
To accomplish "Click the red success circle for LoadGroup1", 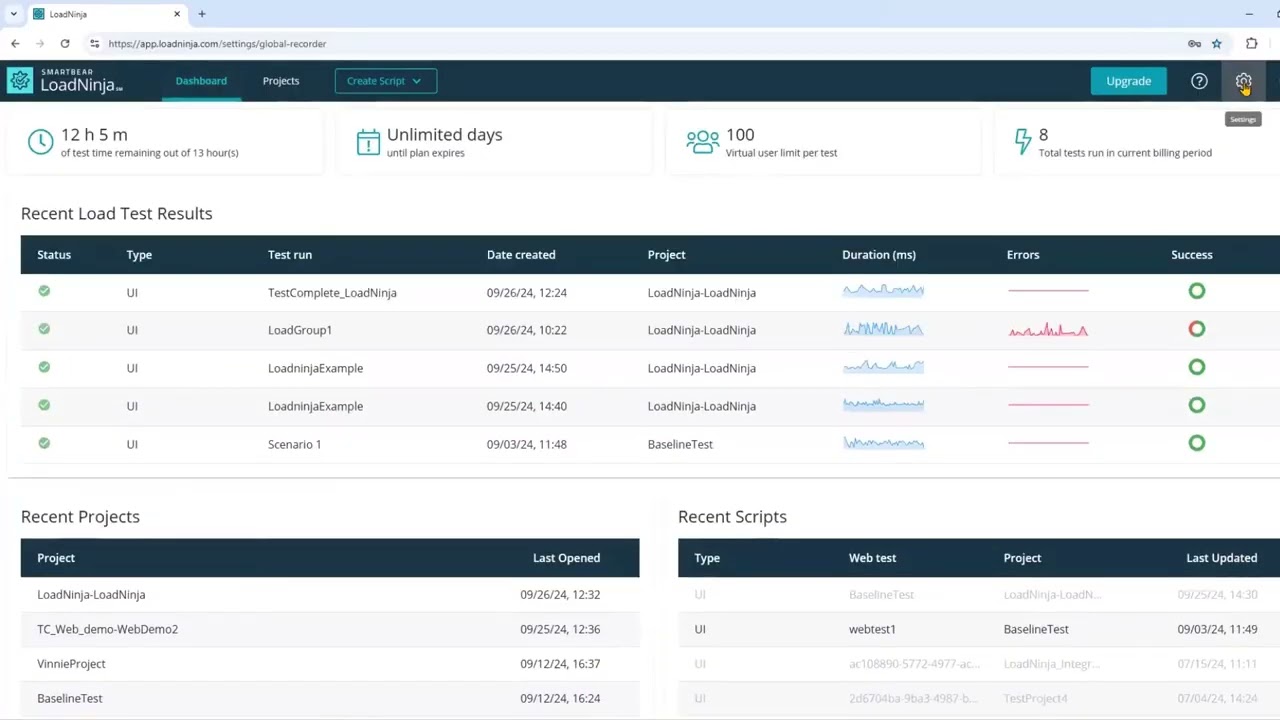I will [1197, 329].
